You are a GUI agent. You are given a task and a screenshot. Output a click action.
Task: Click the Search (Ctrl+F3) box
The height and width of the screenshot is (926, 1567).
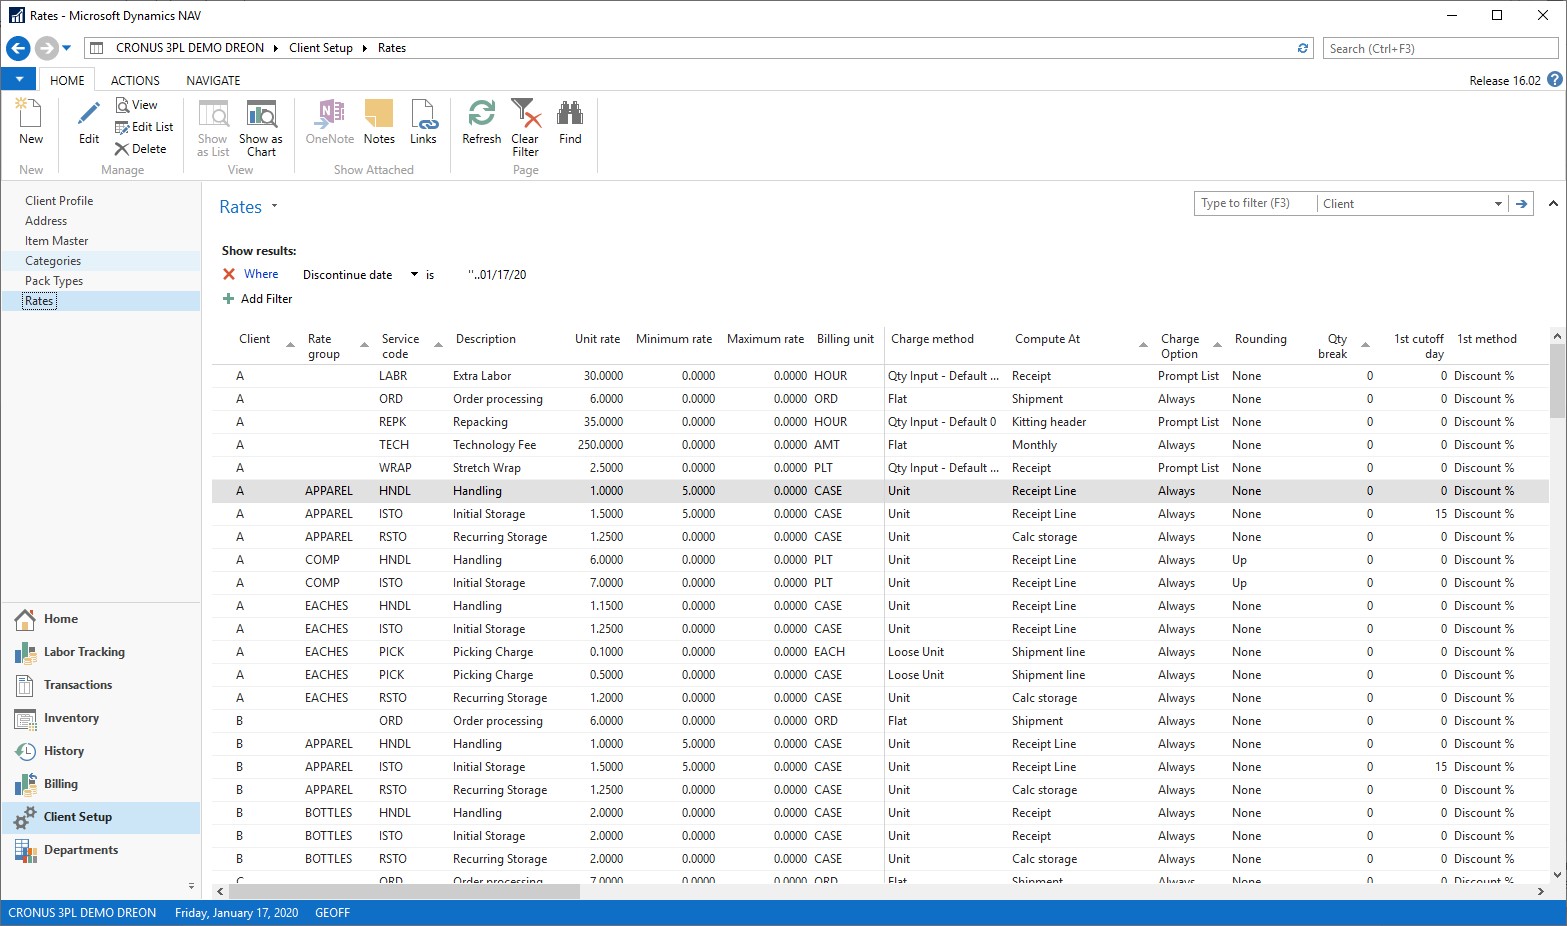1441,48
